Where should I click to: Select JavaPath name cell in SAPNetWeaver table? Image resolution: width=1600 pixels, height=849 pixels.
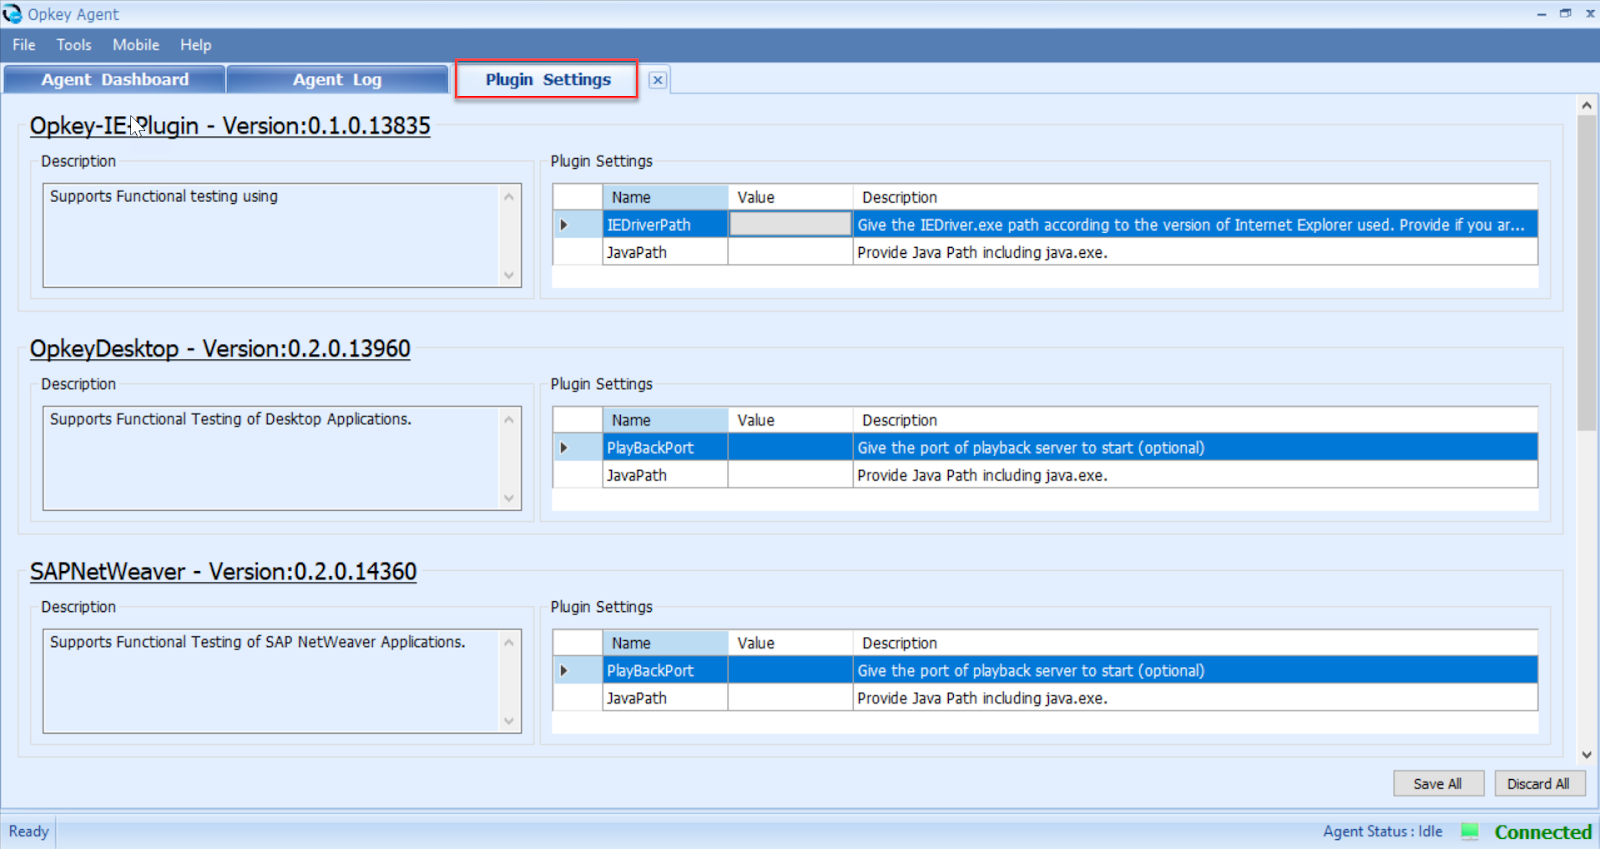[666, 698]
